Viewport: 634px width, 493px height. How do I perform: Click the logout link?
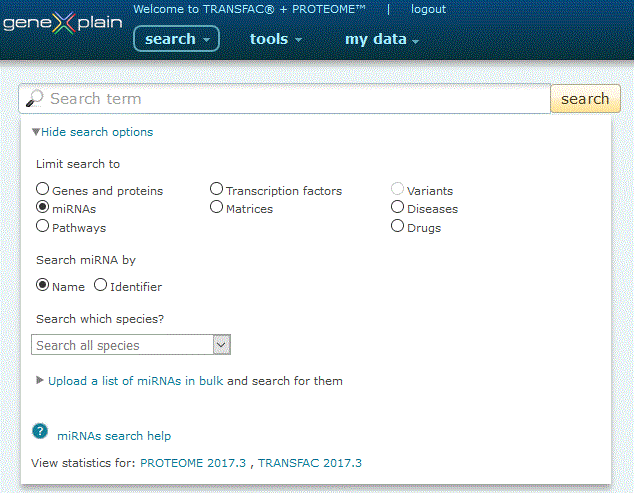pyautogui.click(x=428, y=9)
